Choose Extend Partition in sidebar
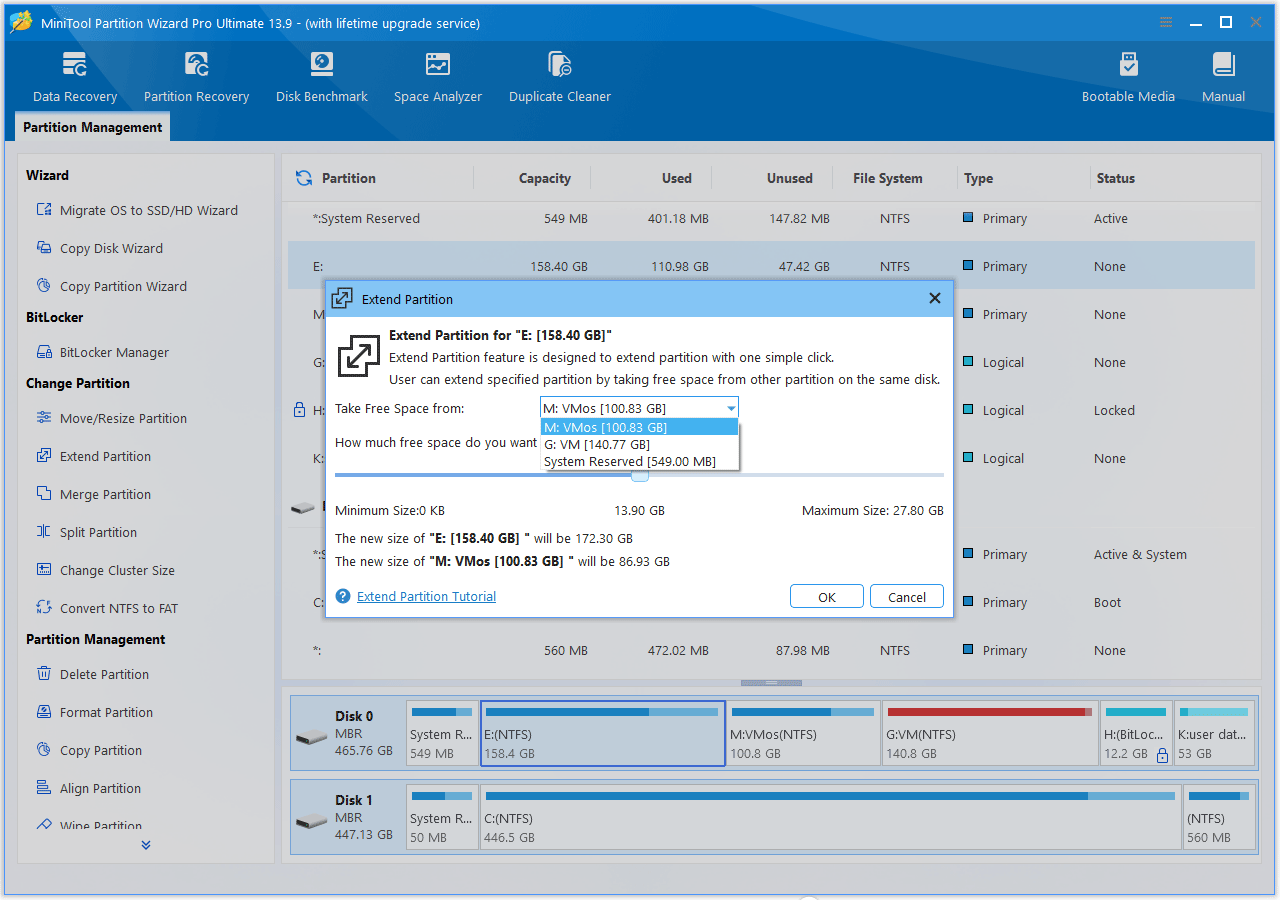 point(93,456)
